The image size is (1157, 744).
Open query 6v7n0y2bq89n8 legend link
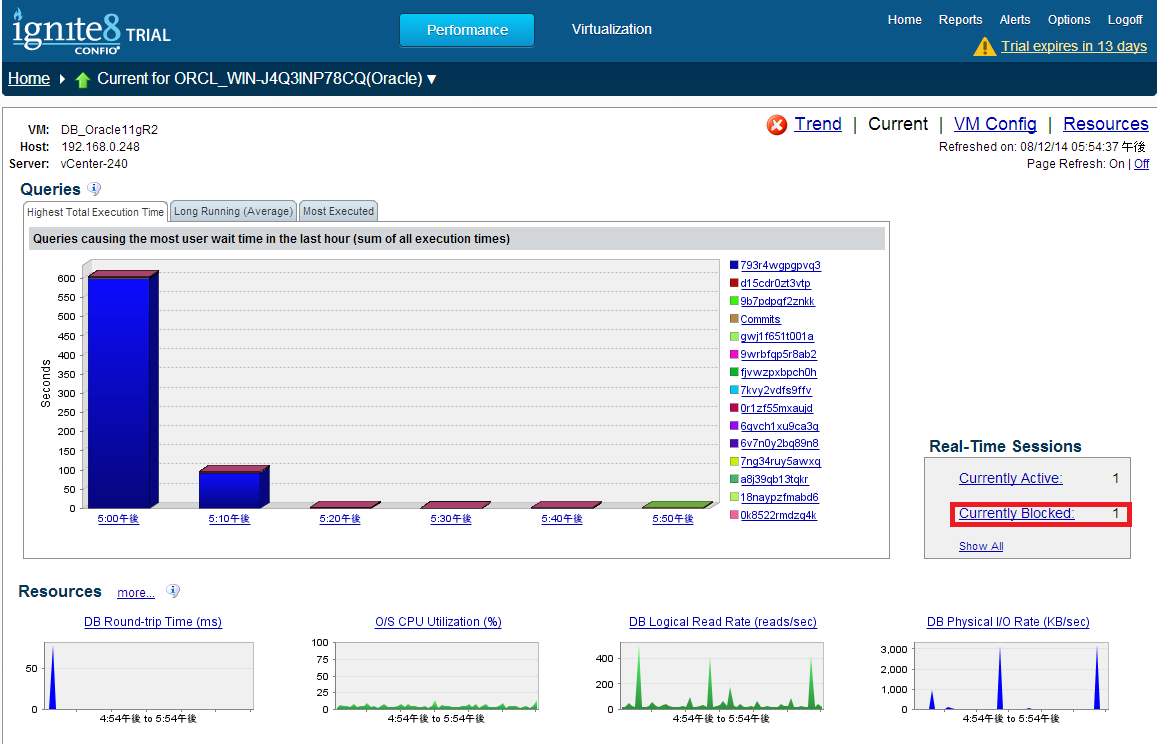coord(779,444)
